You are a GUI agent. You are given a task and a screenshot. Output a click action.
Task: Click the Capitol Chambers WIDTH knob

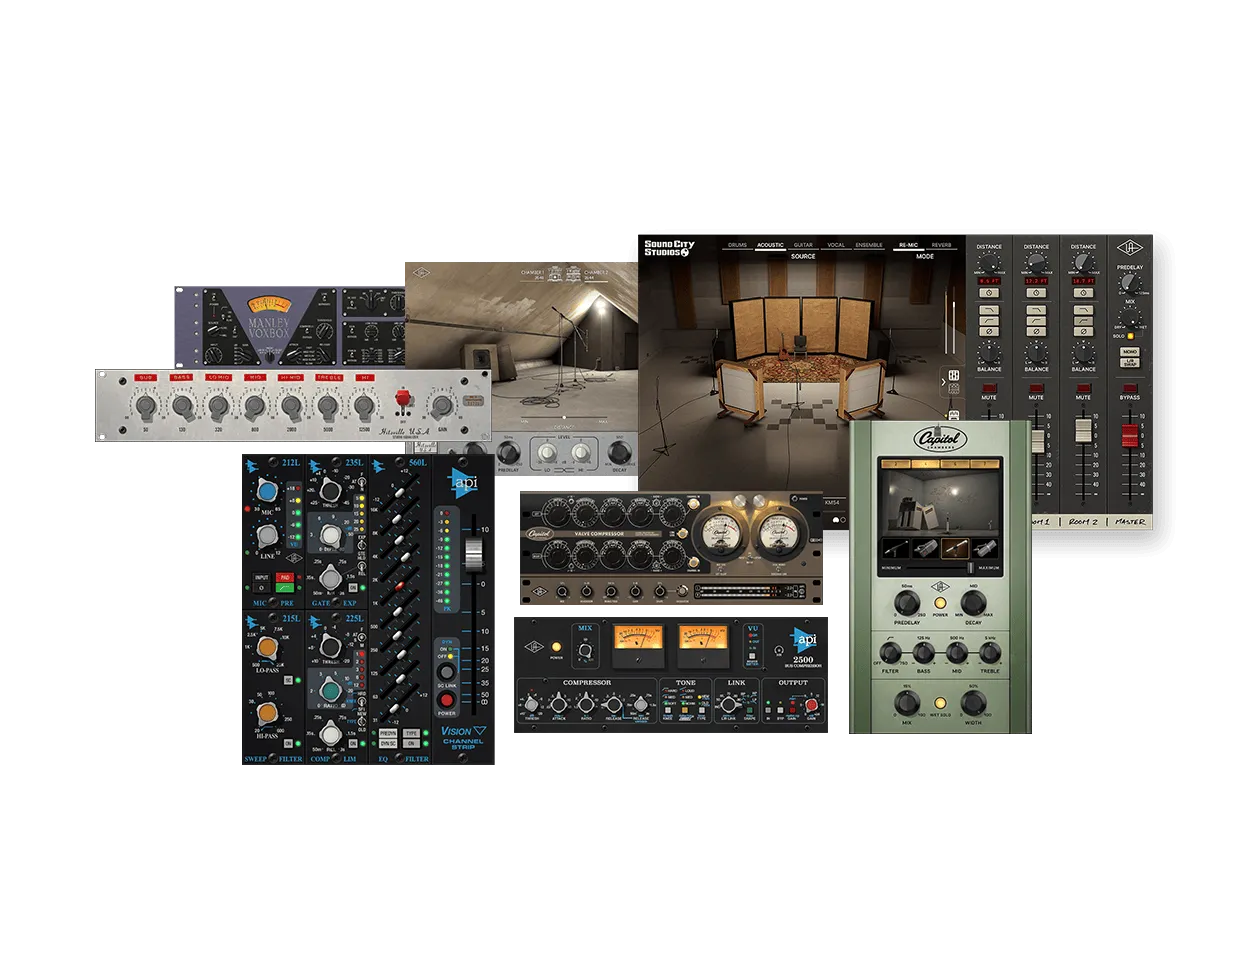(x=973, y=704)
